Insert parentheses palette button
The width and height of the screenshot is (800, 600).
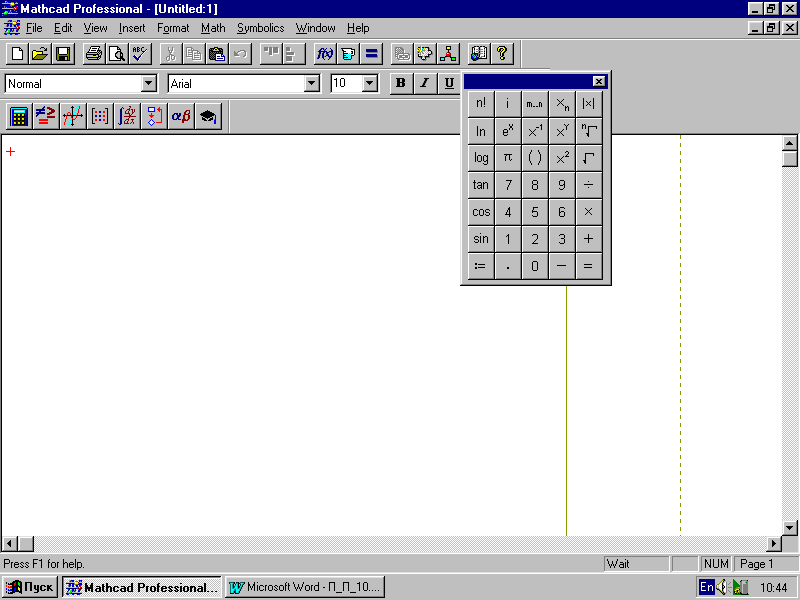click(535, 158)
